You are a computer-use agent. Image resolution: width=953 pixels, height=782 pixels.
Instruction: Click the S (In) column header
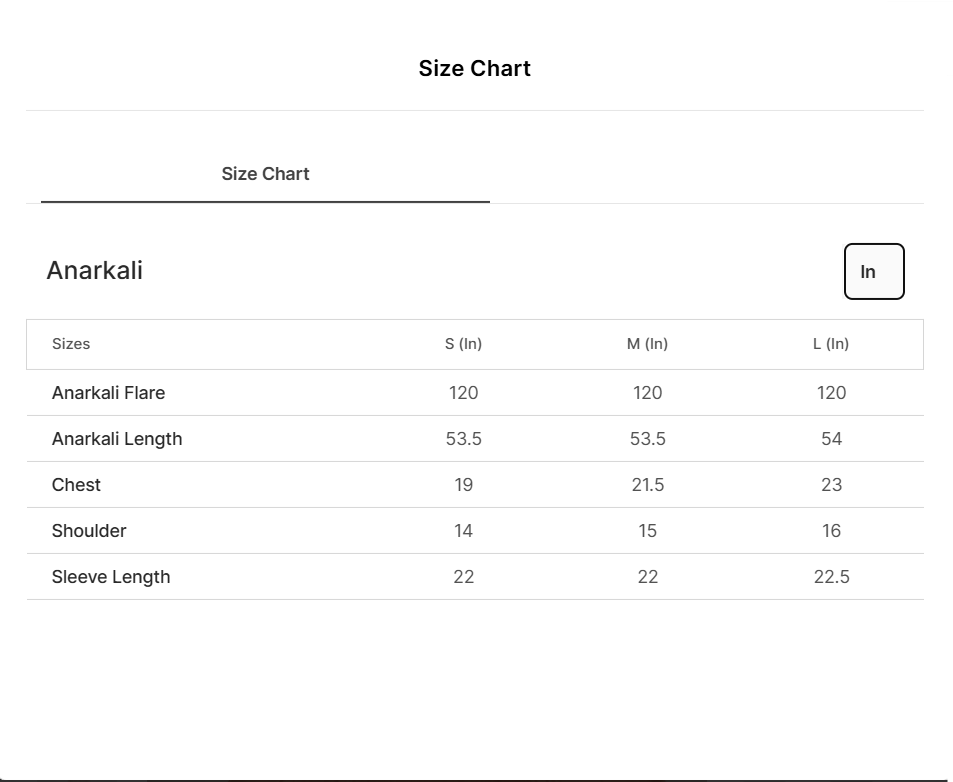tap(463, 344)
